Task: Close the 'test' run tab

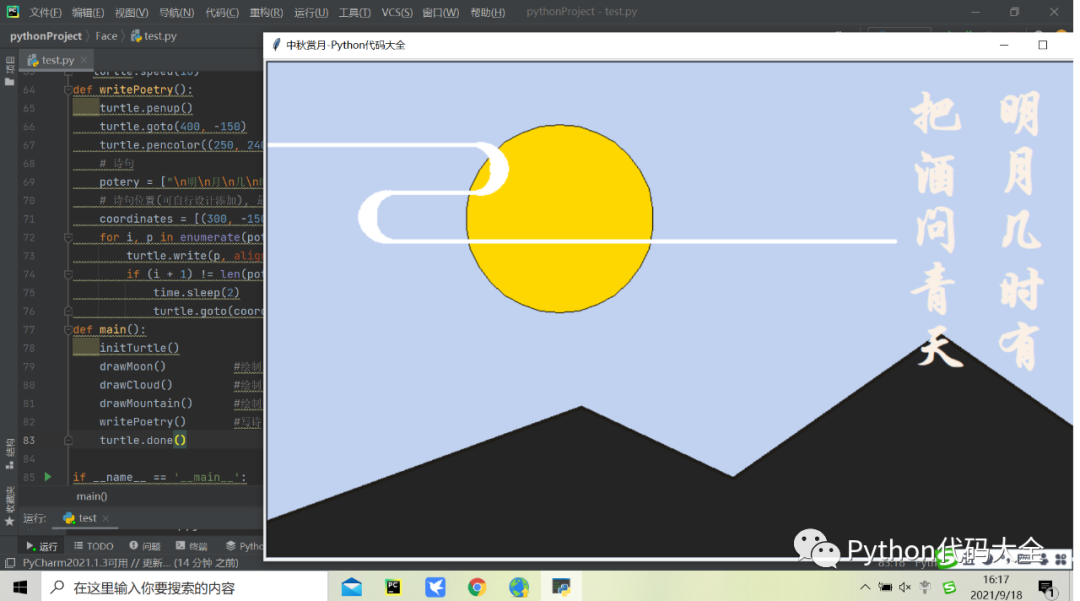Action: click(x=105, y=518)
